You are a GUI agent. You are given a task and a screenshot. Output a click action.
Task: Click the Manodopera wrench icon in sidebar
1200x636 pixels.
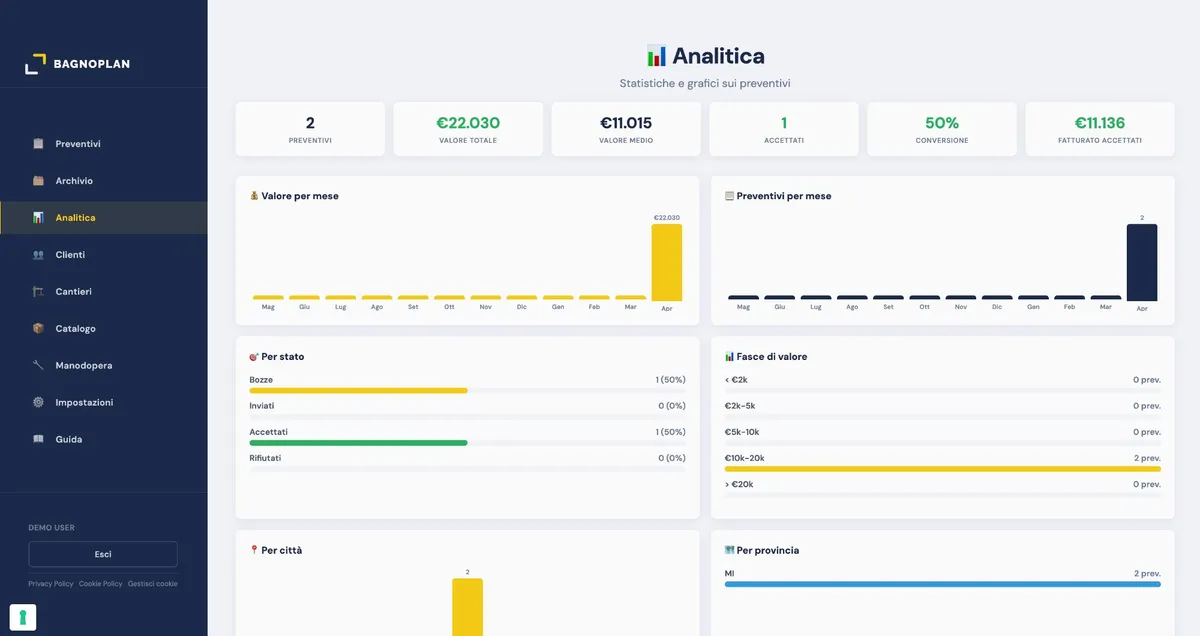tap(38, 366)
